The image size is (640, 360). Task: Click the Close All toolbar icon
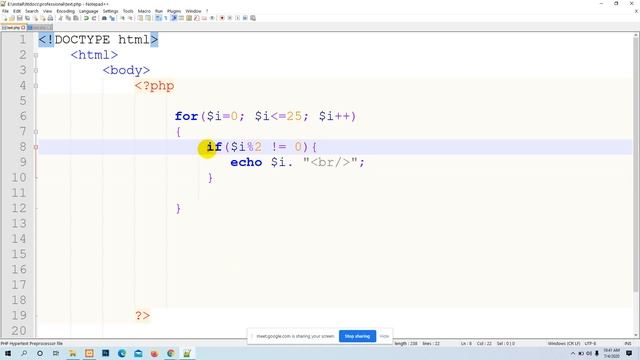pos(43,18)
